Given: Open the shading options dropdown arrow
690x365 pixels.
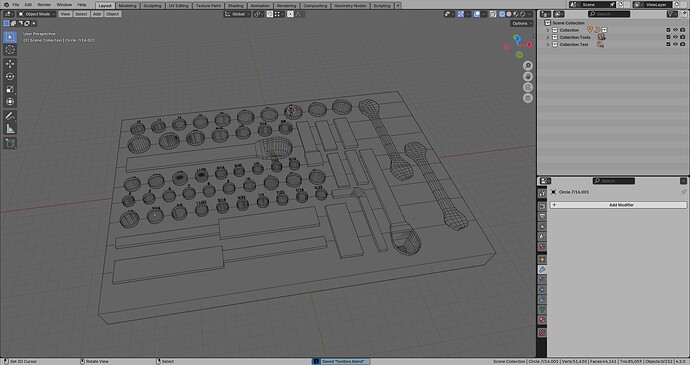Looking at the screenshot, I should point(529,14).
